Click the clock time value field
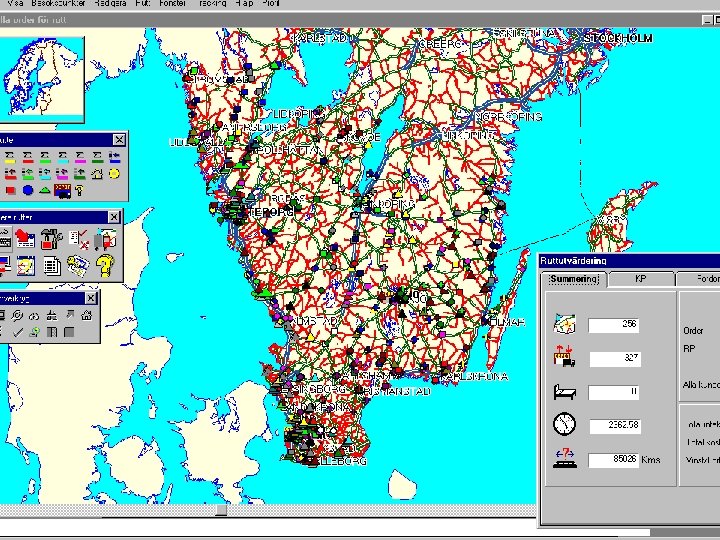The height and width of the screenshot is (540, 720). point(614,426)
